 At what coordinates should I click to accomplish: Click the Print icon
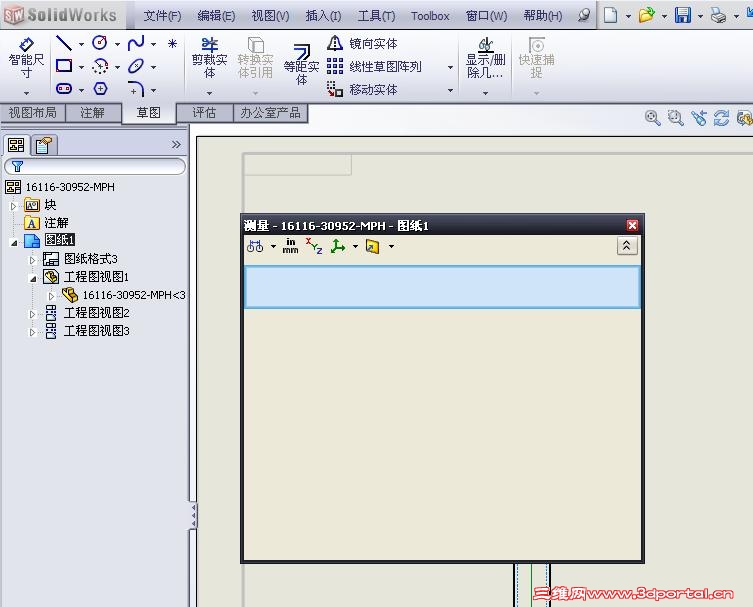[718, 15]
